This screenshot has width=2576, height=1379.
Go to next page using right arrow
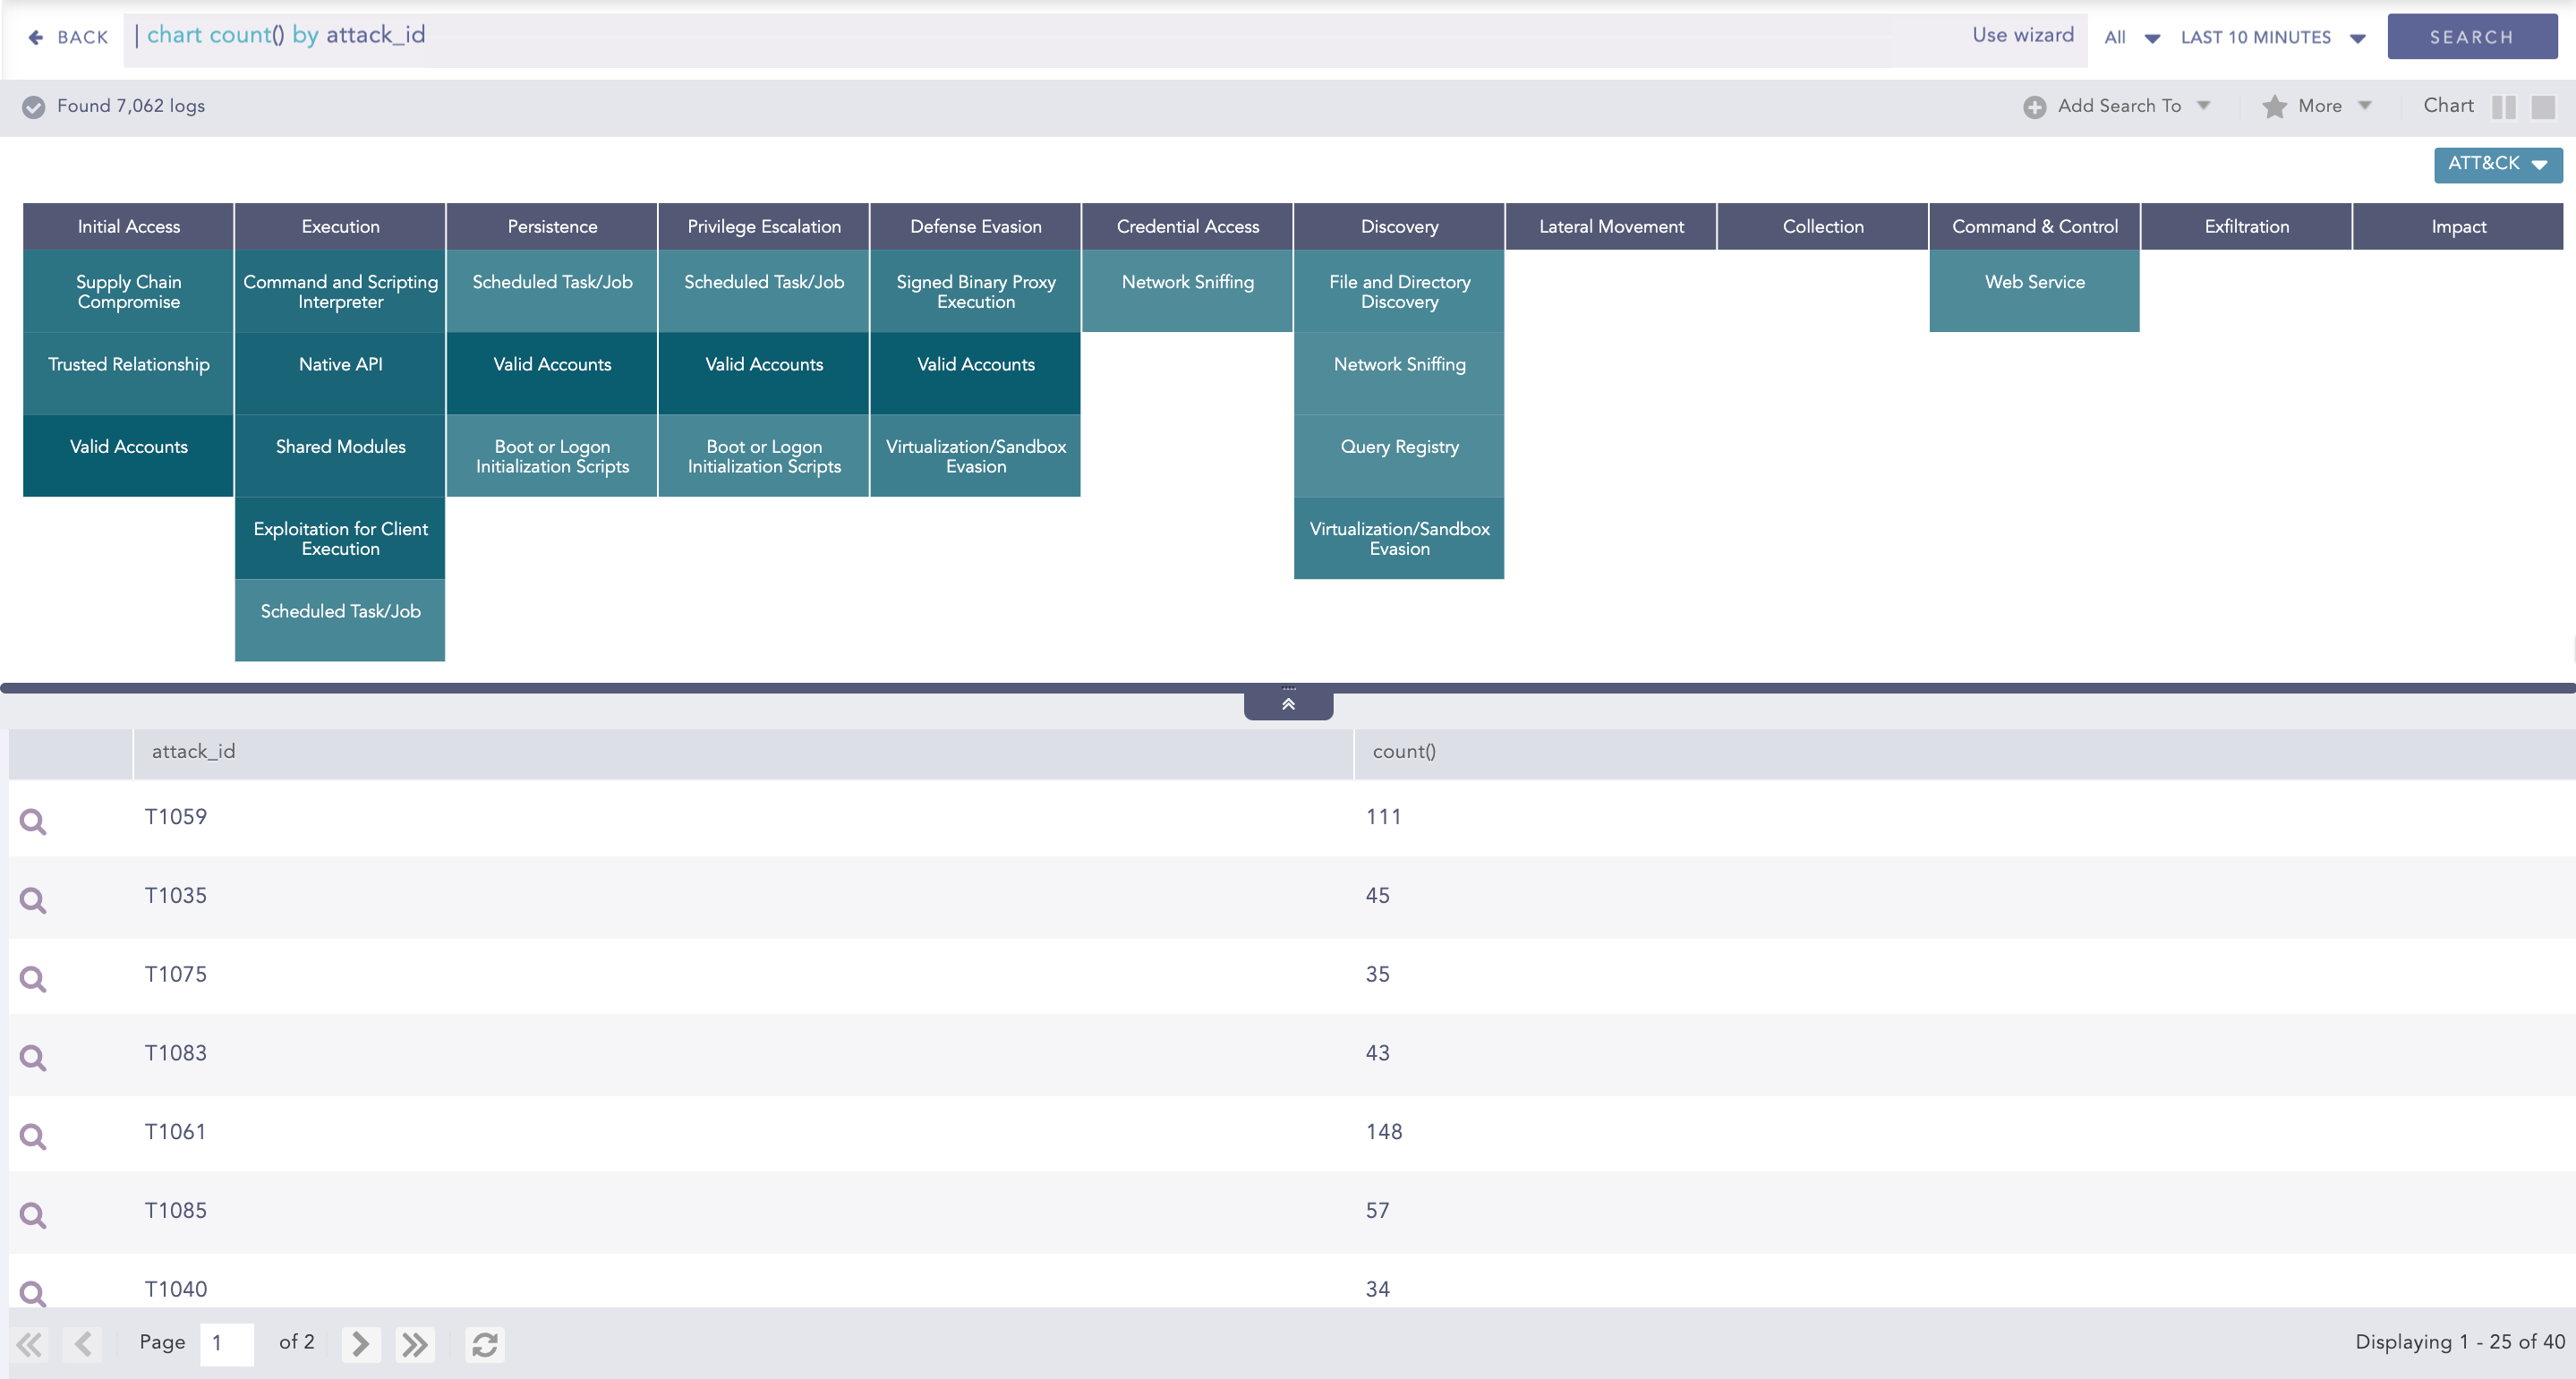[360, 1344]
